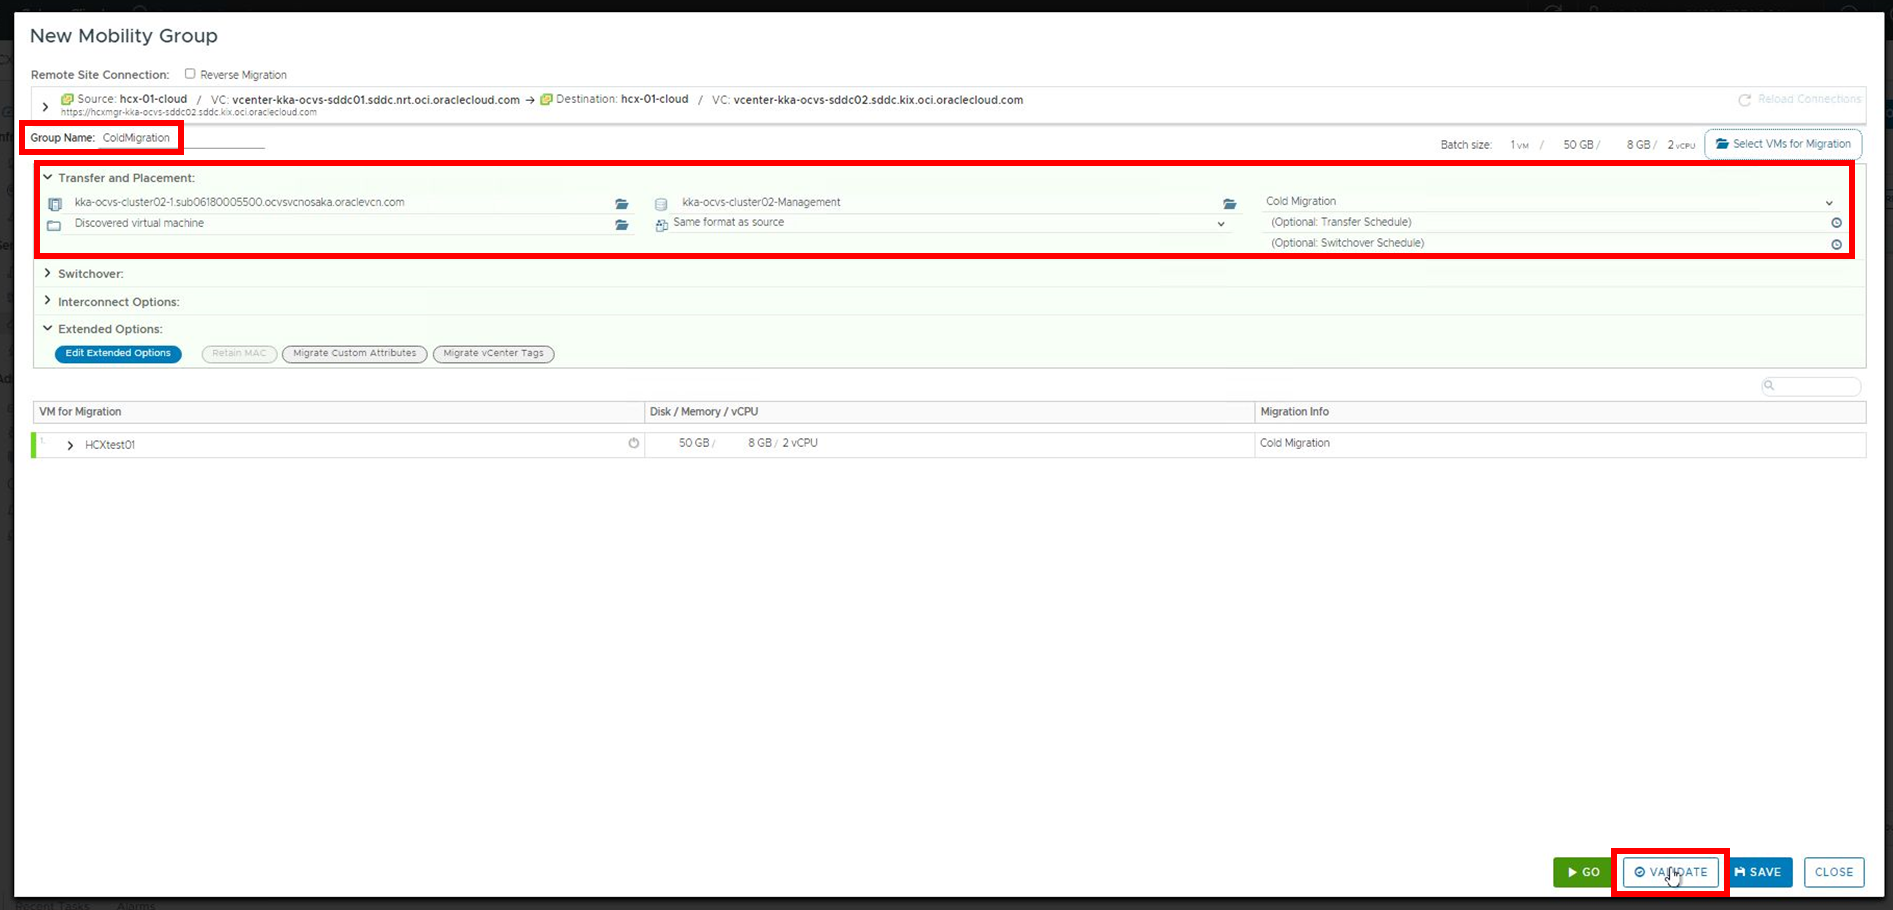Click the search magnifier in VM filter box

1769,386
